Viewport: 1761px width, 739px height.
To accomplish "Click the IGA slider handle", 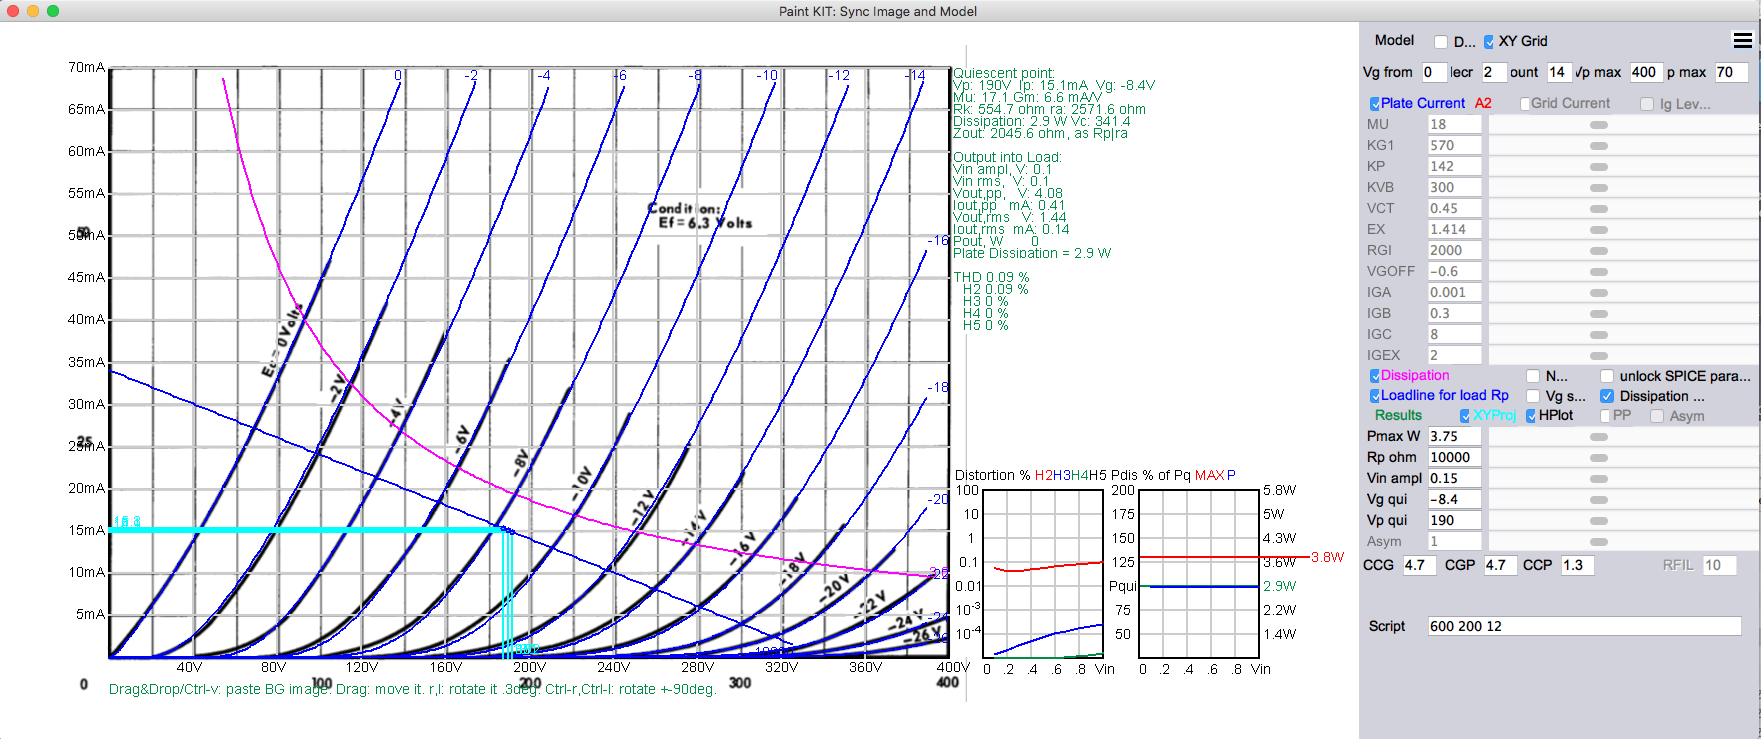I will [x=1599, y=293].
